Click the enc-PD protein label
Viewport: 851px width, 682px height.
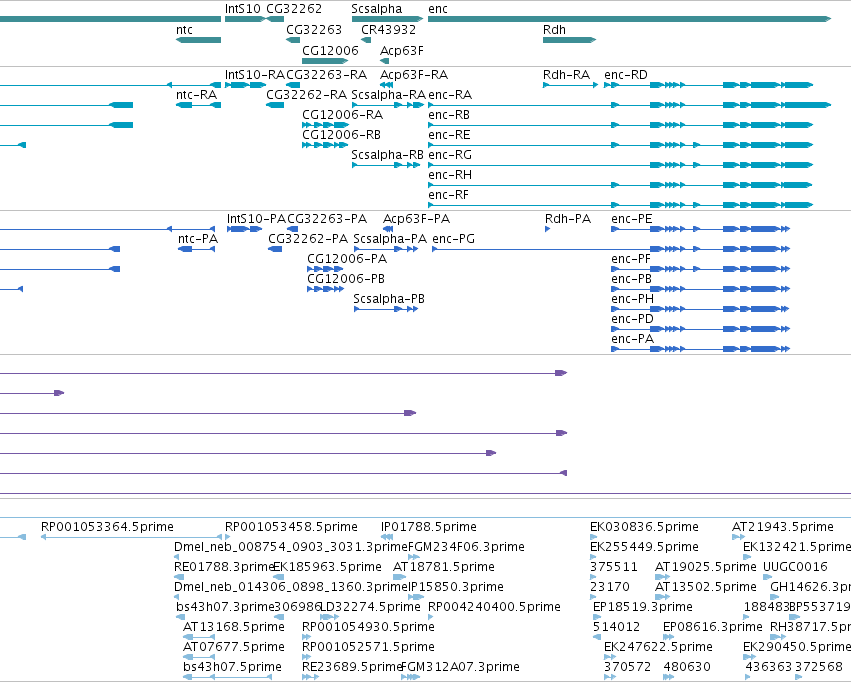pyautogui.click(x=632, y=320)
